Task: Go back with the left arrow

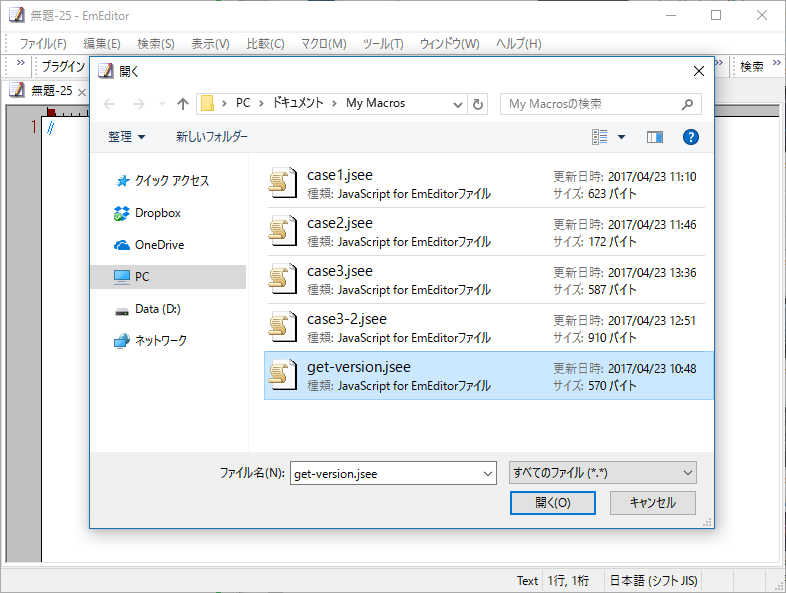Action: (x=109, y=104)
